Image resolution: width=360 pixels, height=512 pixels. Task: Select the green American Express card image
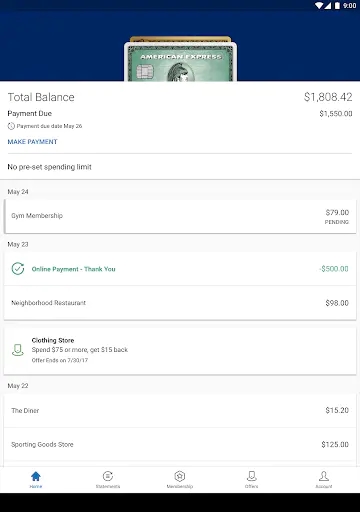point(180,62)
